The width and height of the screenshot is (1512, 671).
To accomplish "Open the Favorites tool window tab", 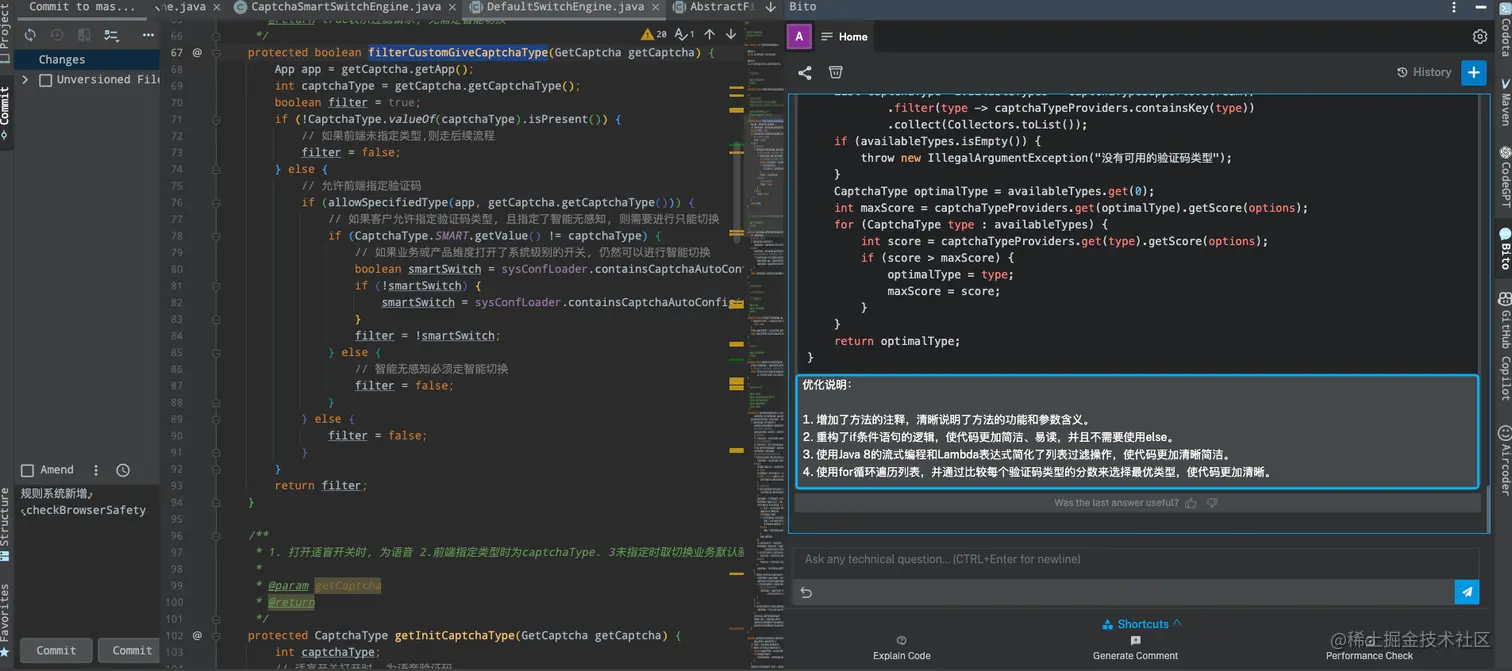I will click(x=5, y=620).
